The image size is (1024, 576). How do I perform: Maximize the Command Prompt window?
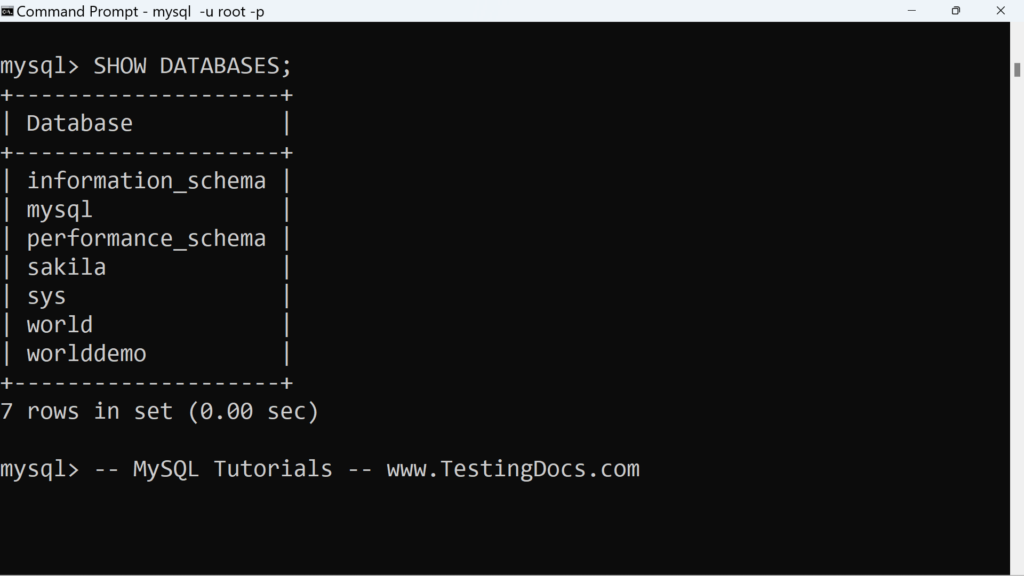point(956,11)
